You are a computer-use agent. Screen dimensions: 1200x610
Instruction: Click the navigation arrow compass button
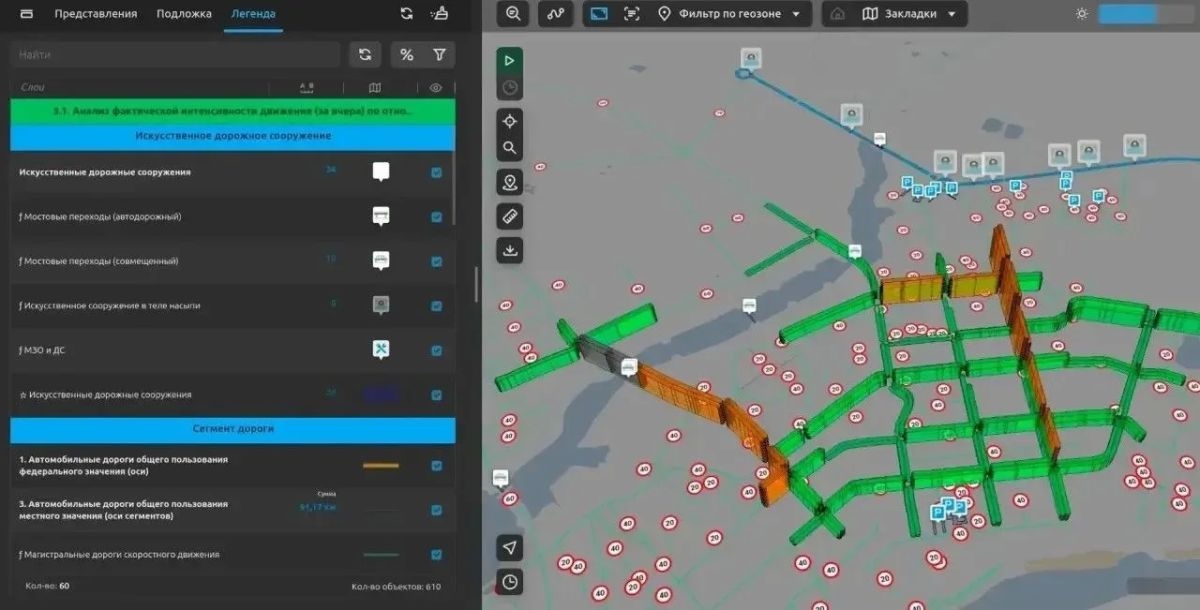pos(510,547)
